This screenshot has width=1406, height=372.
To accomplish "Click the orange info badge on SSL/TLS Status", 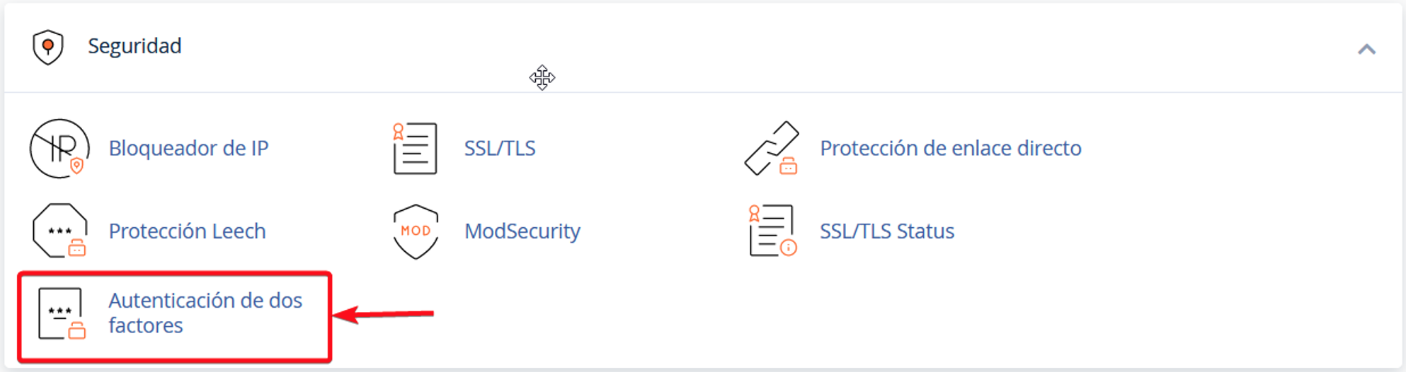I will pyautogui.click(x=789, y=248).
